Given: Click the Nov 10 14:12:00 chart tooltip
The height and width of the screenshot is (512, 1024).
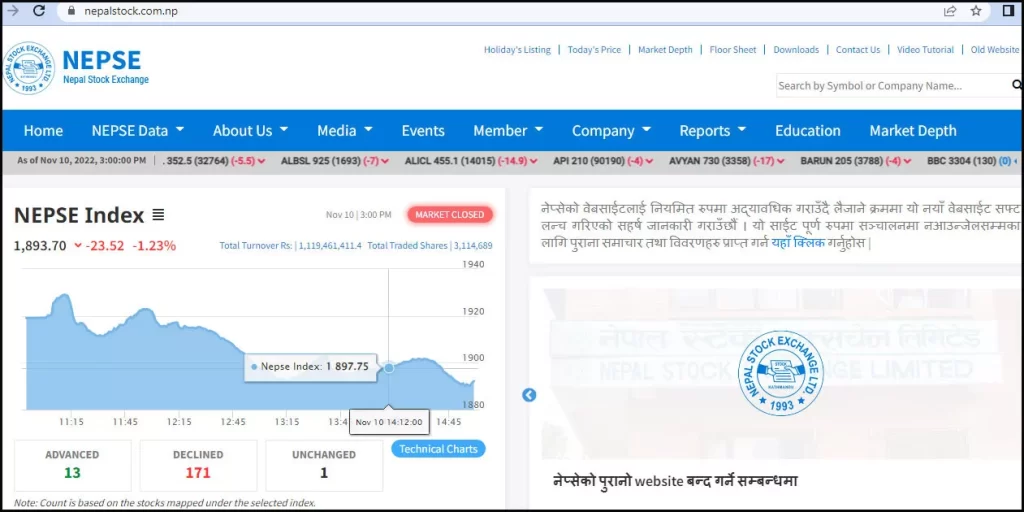Looking at the screenshot, I should coord(389,421).
